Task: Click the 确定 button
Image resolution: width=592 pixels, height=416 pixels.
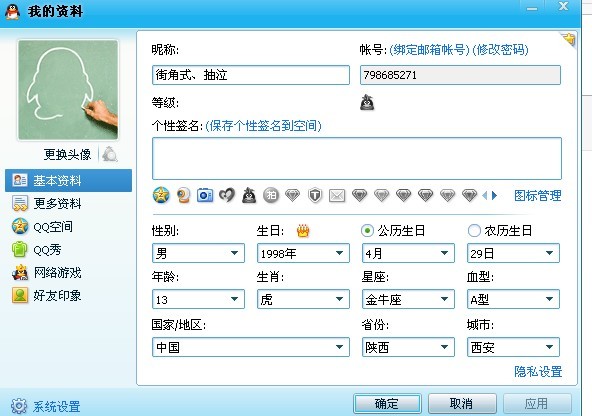Action: 387,404
